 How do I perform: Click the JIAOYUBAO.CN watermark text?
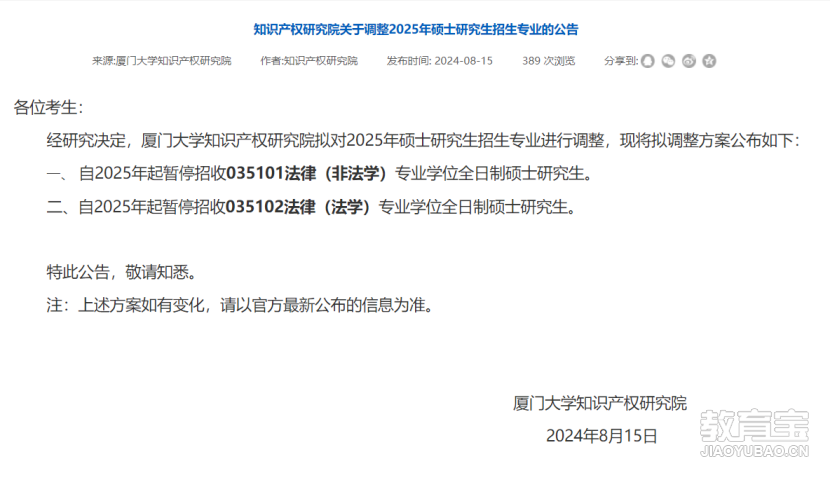tap(754, 451)
